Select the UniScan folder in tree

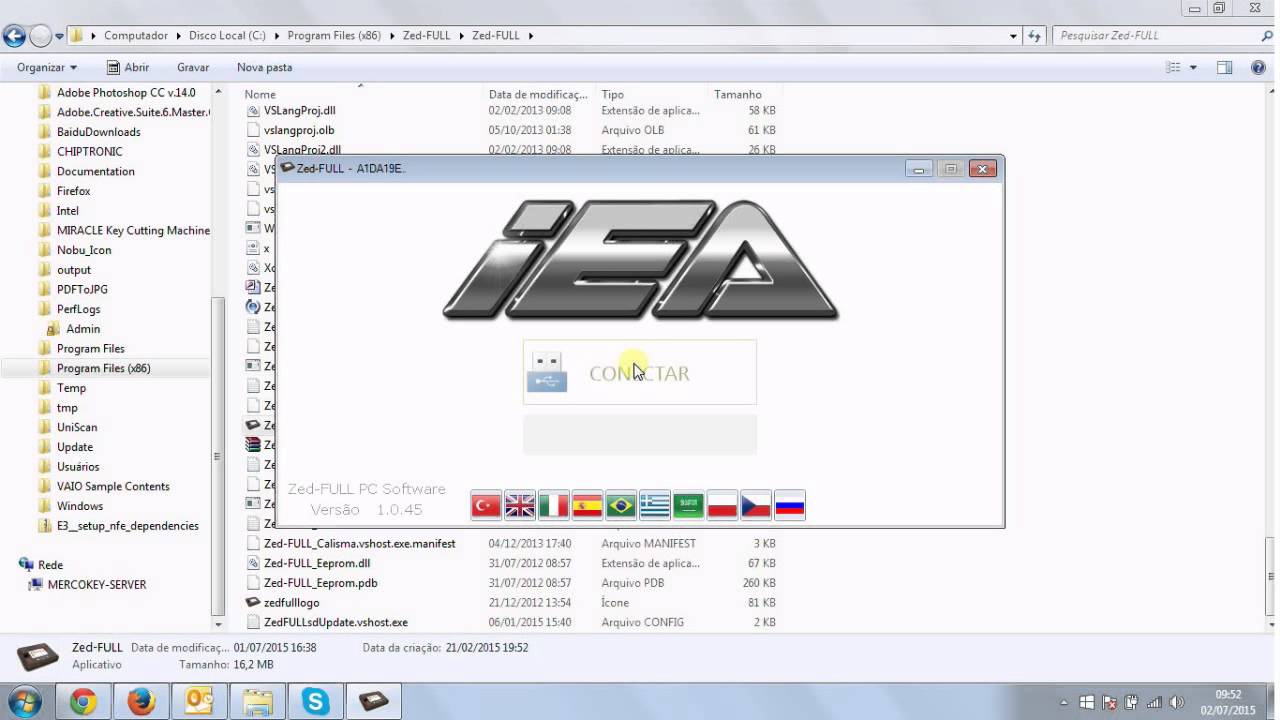click(77, 427)
